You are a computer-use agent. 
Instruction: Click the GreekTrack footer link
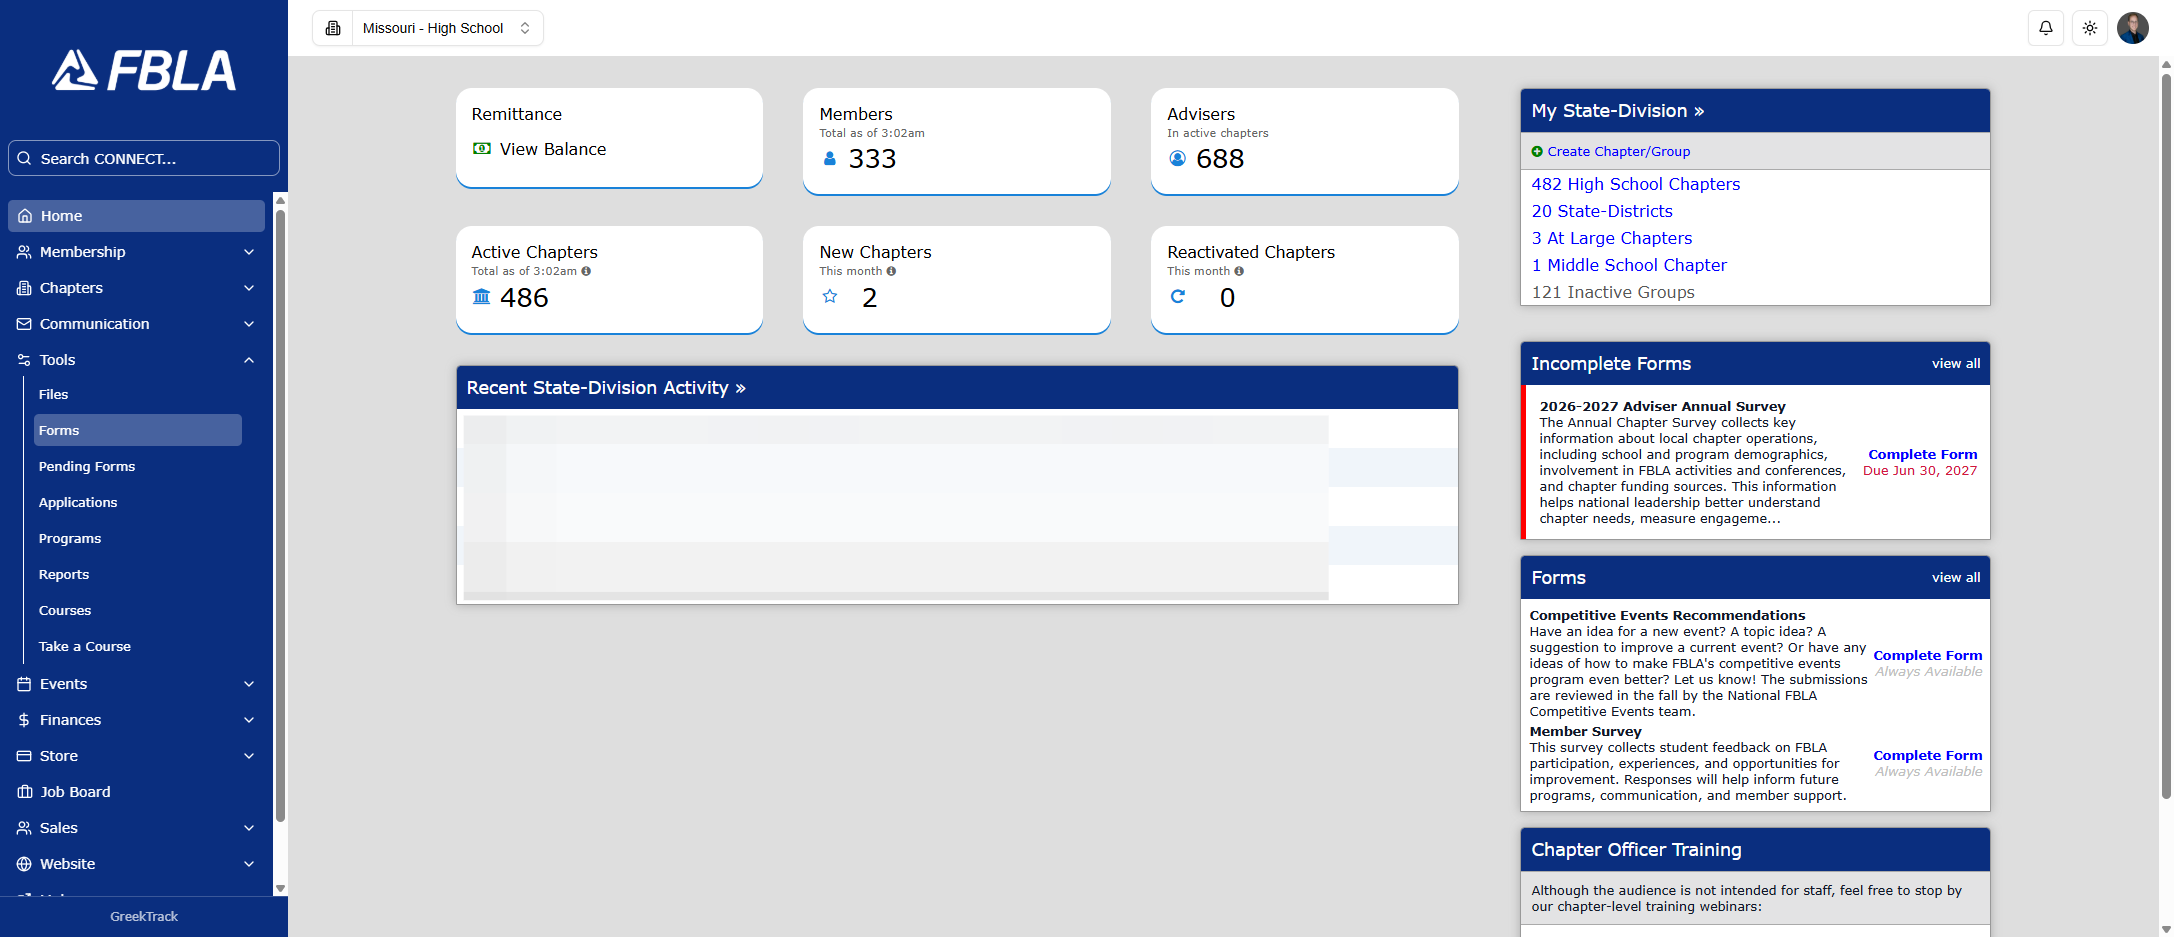tap(144, 916)
